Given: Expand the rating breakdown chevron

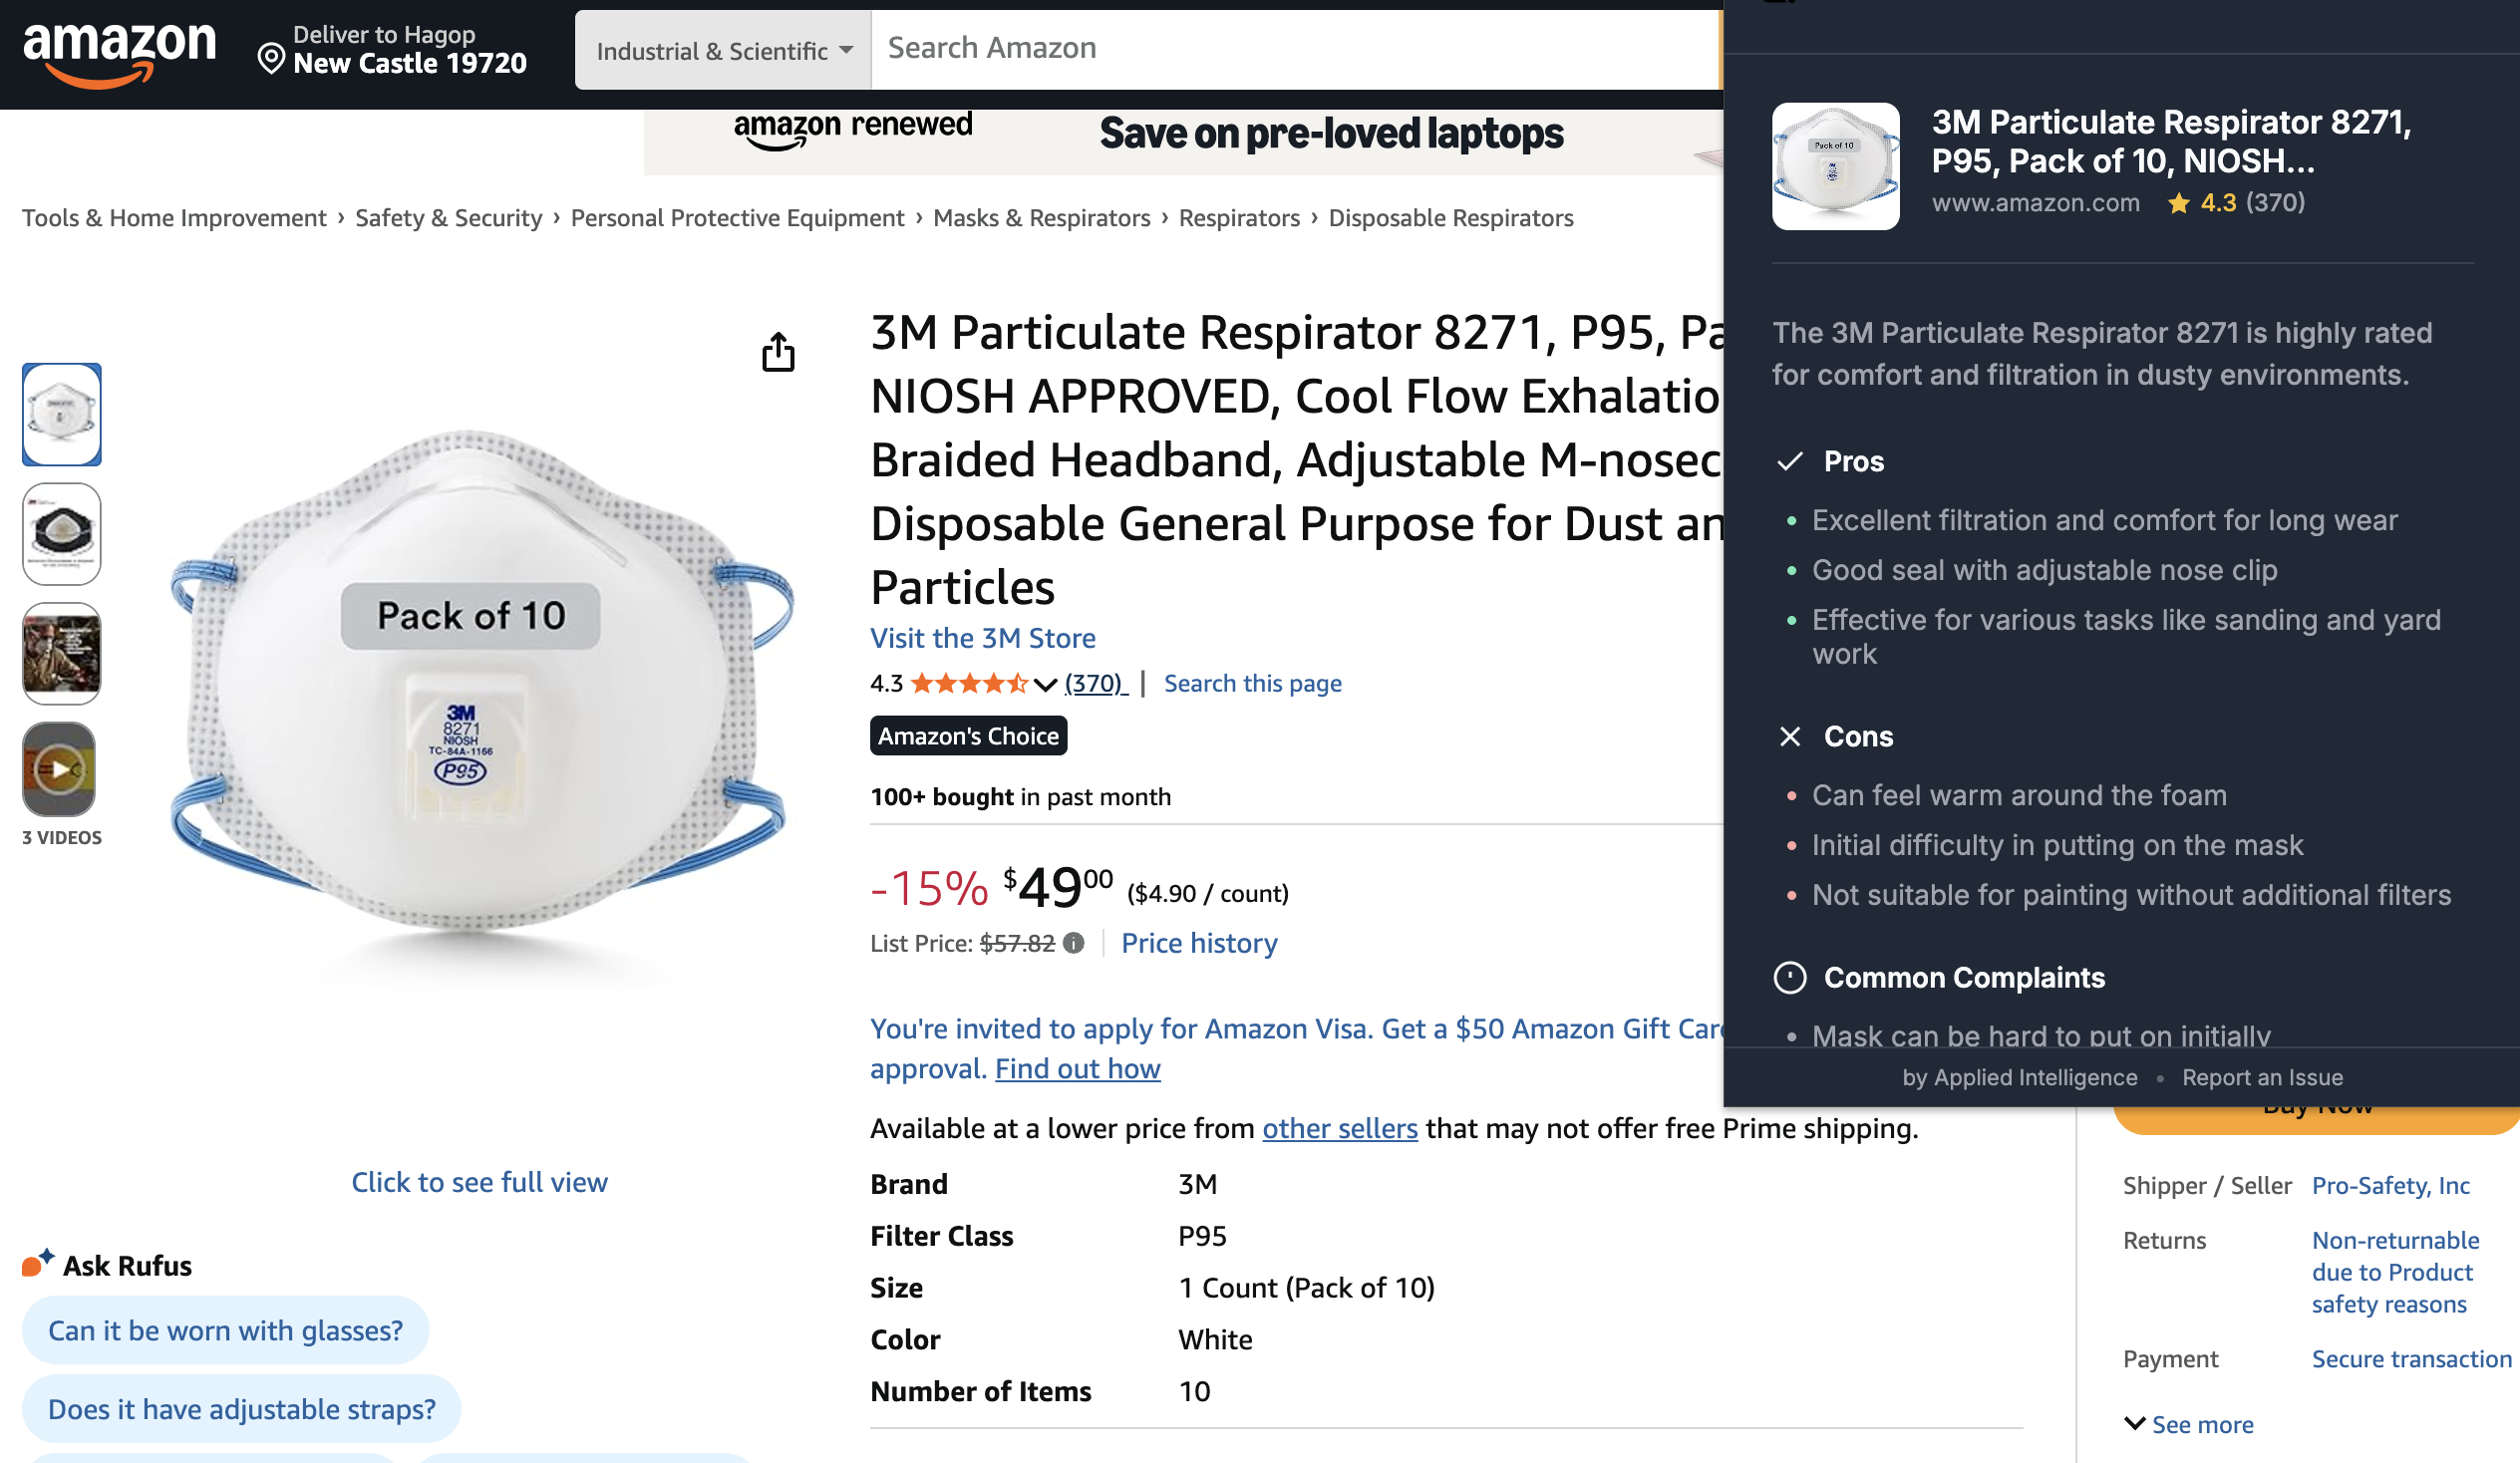Looking at the screenshot, I should [x=1045, y=685].
